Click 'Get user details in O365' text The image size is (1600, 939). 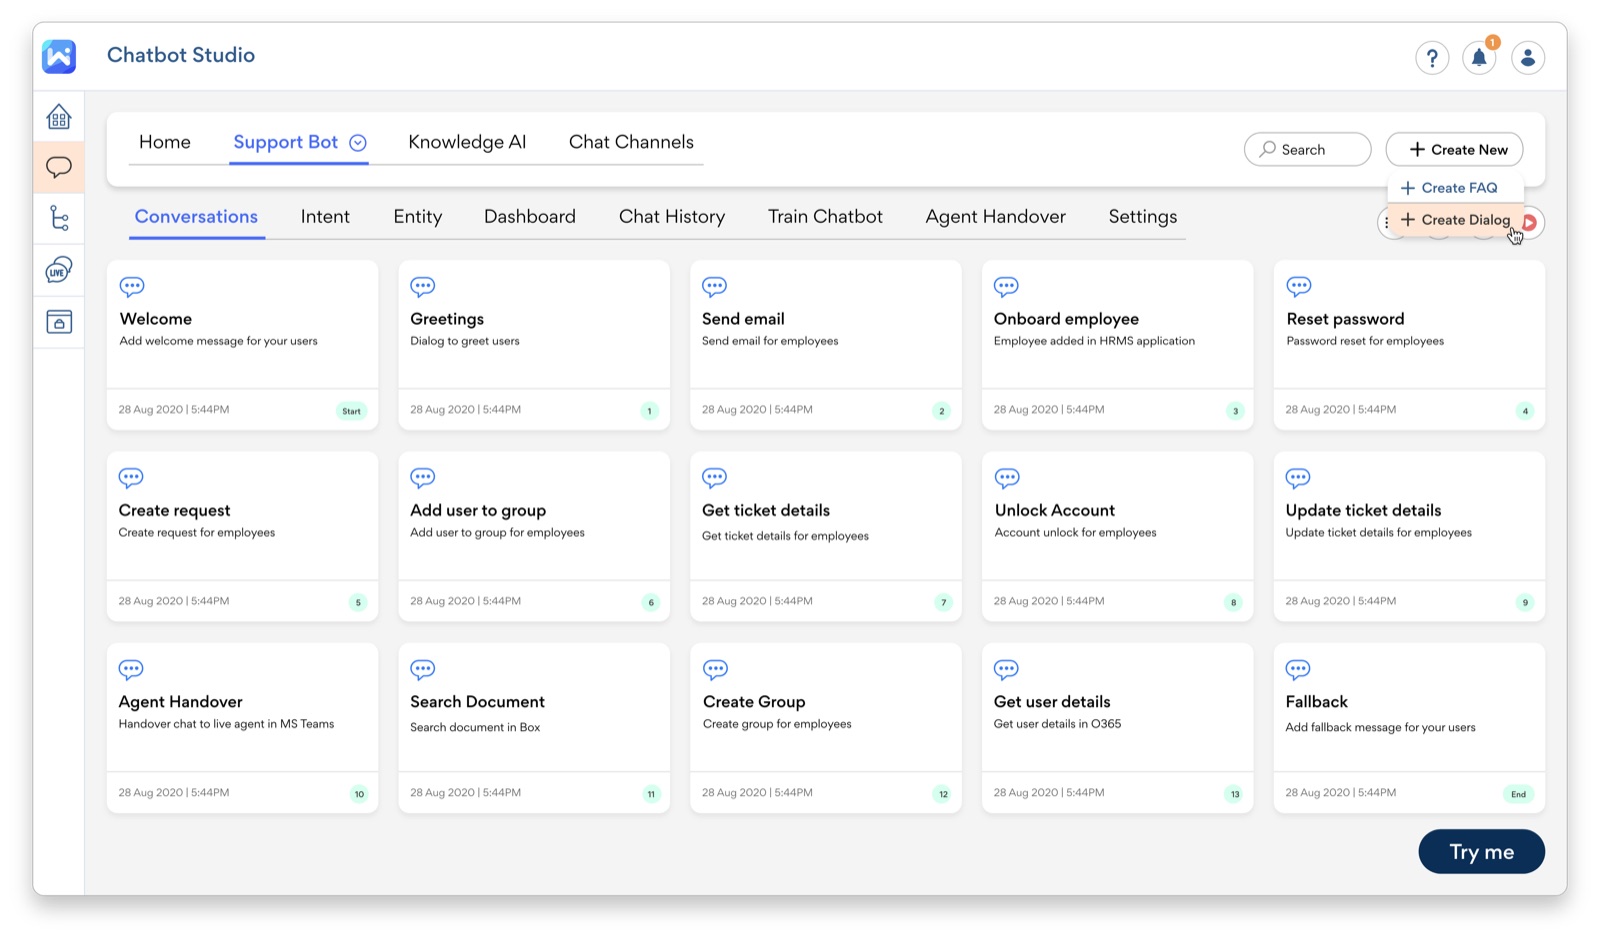[x=1057, y=724]
